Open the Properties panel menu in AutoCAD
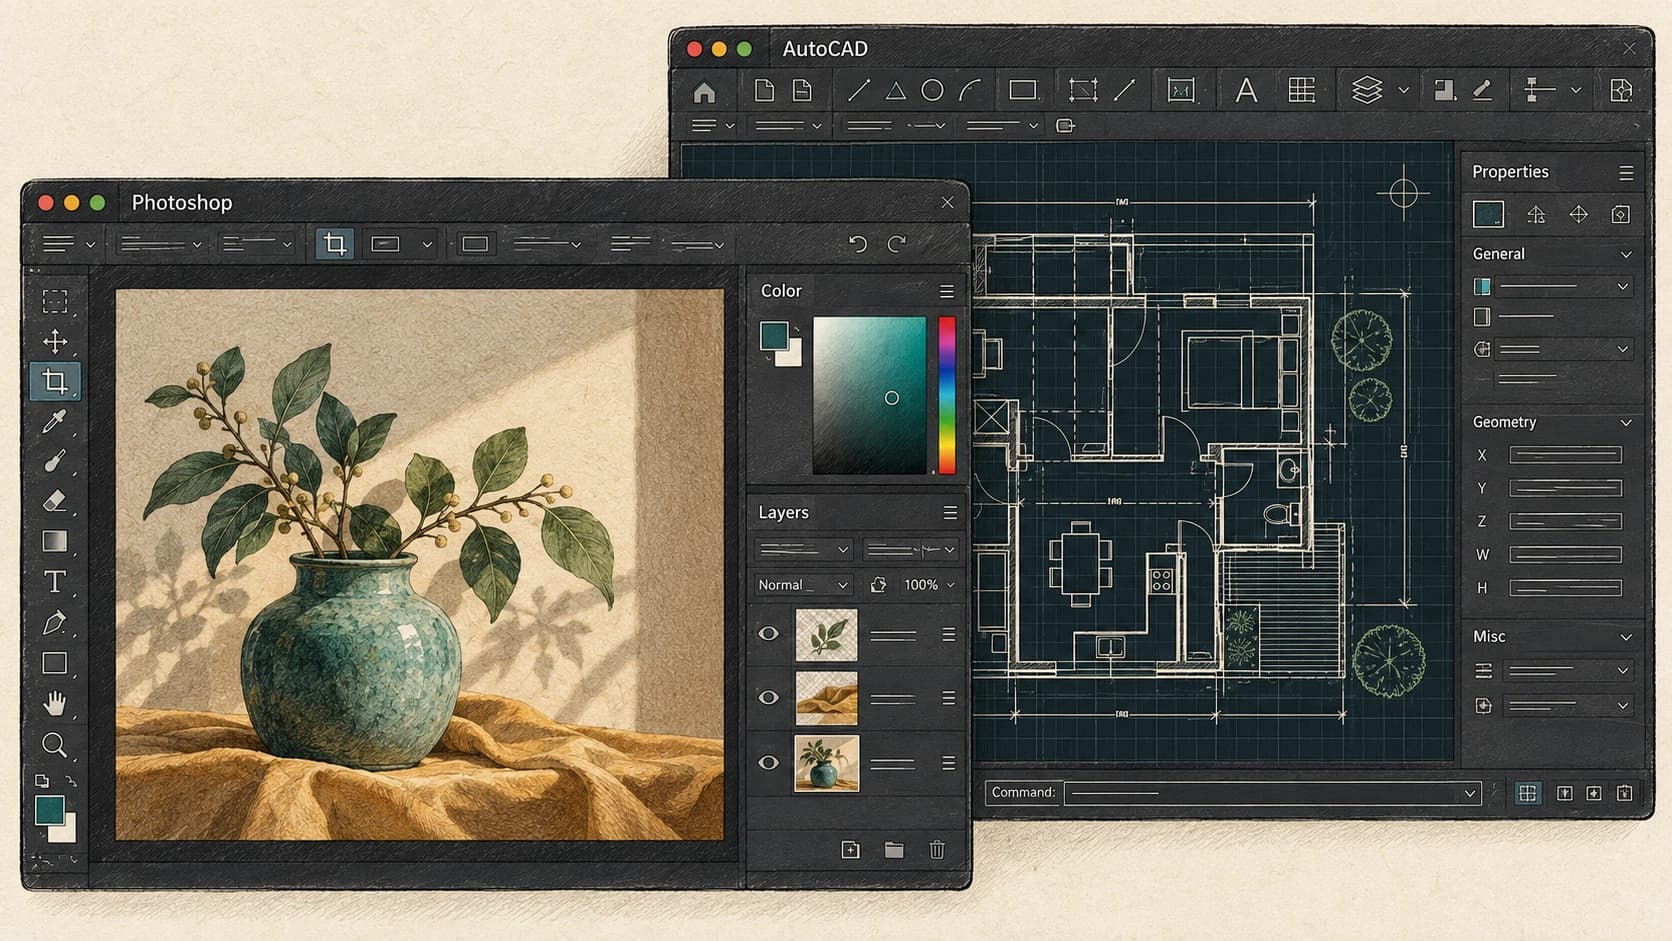 [1626, 173]
